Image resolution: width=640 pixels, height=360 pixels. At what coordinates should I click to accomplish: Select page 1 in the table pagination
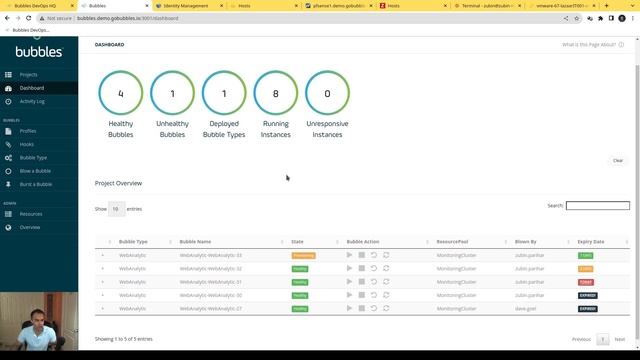(x=602, y=339)
